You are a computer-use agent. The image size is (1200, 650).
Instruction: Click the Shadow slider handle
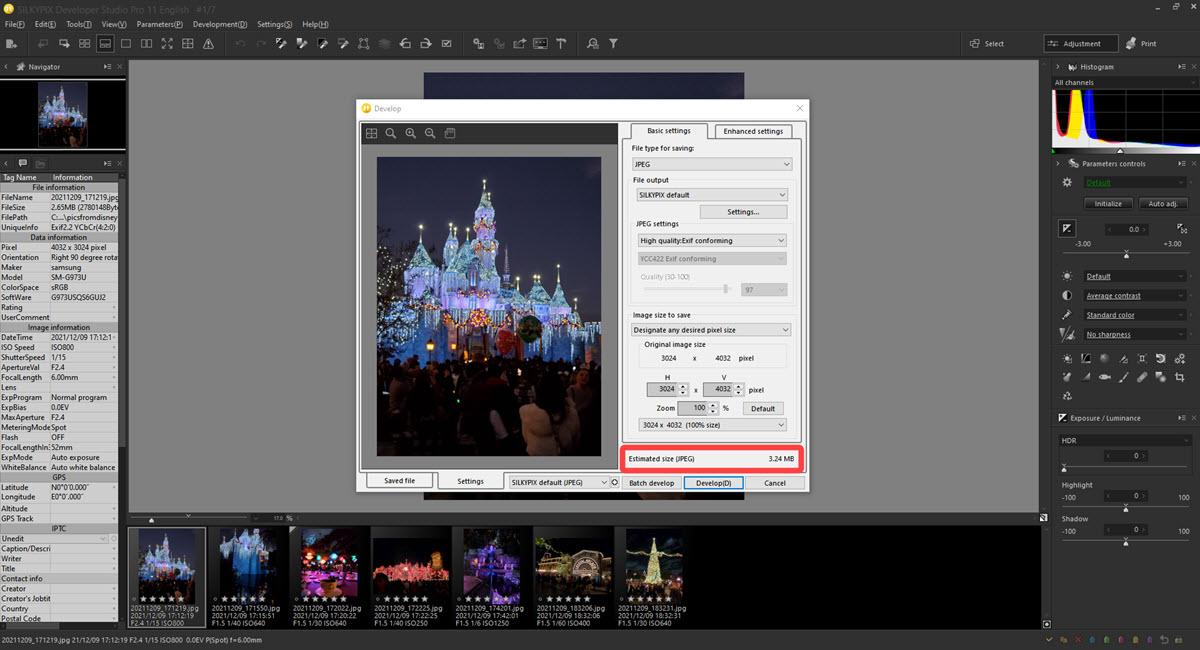[x=1126, y=542]
